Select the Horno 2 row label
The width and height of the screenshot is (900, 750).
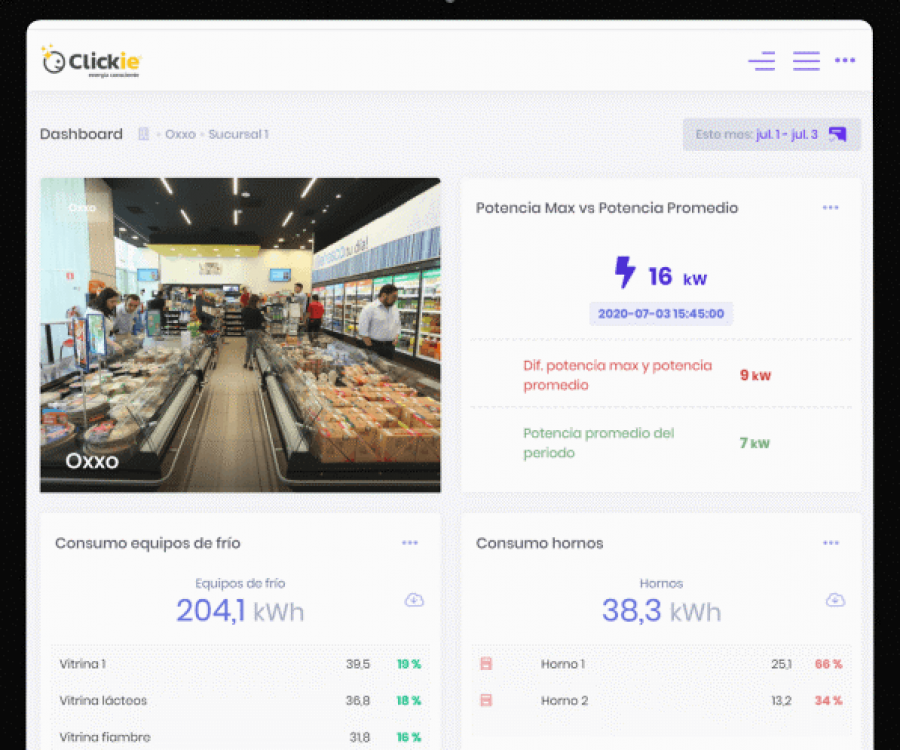[x=564, y=701]
